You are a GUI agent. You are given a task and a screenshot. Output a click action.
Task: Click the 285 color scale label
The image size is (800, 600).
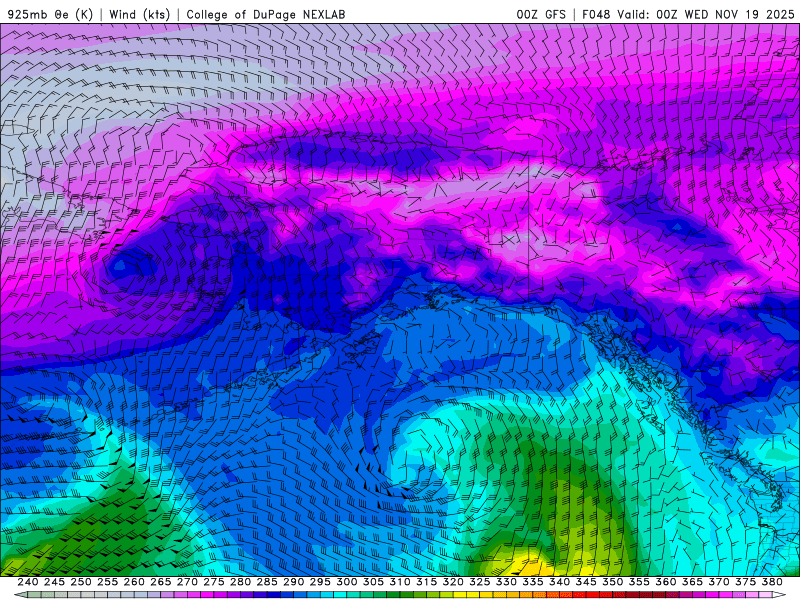[x=267, y=582]
